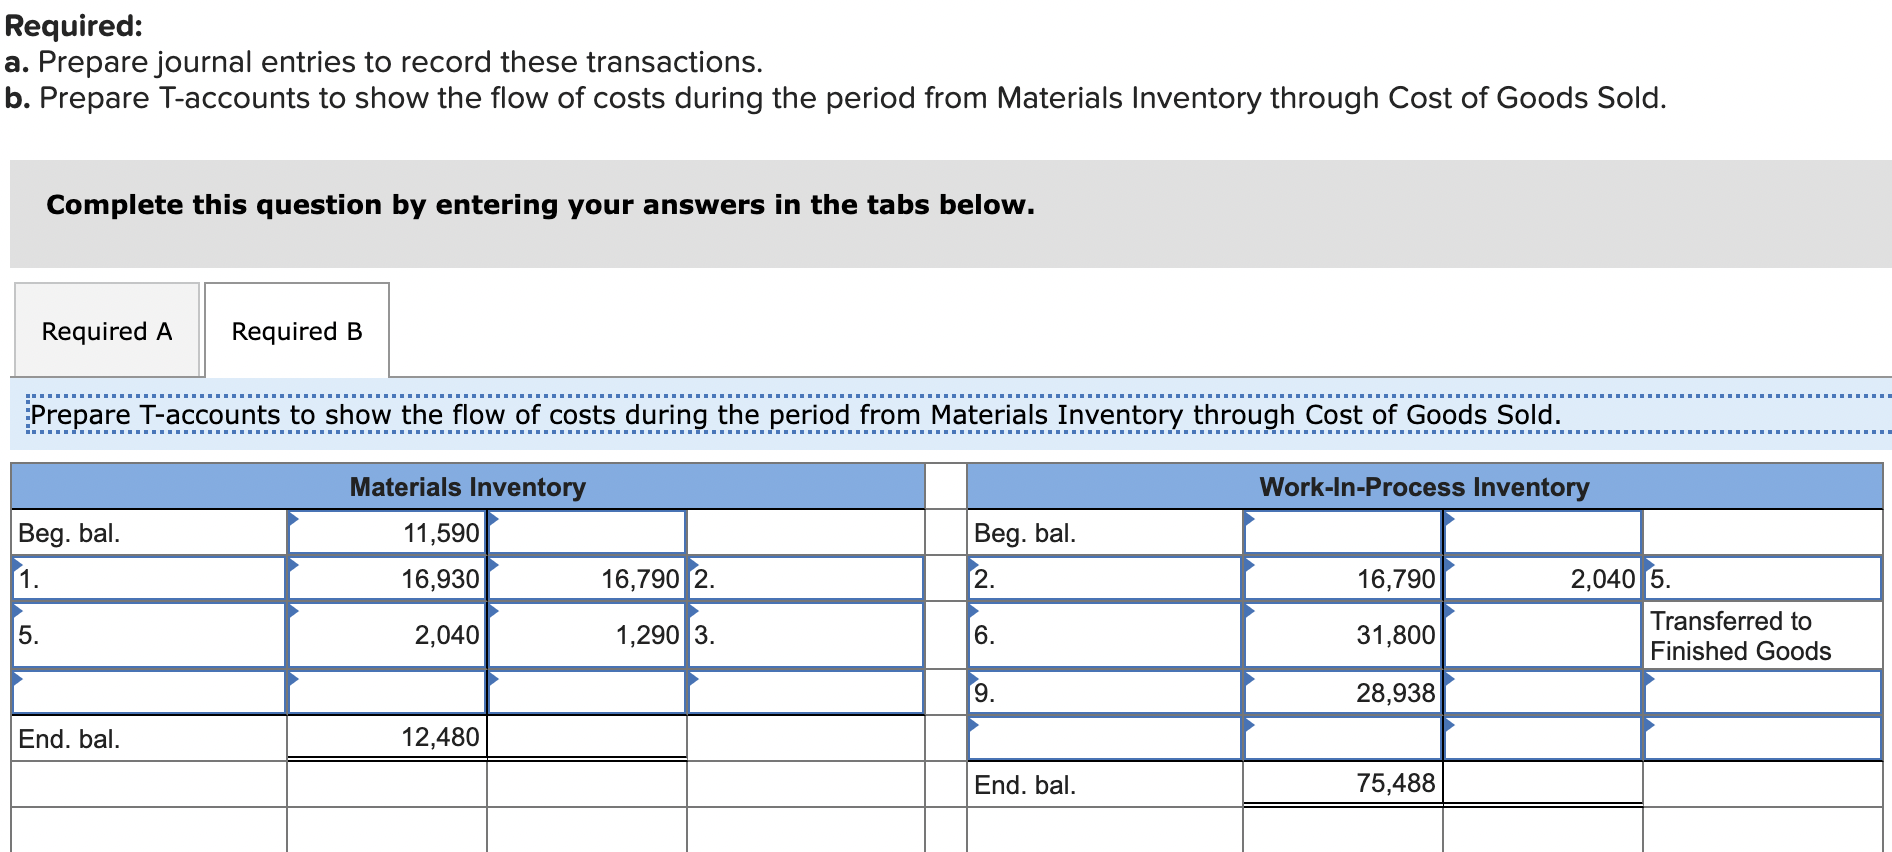Click the Prepare T-accounts instruction banner
Image resolution: width=1892 pixels, height=852 pixels.
click(x=946, y=414)
